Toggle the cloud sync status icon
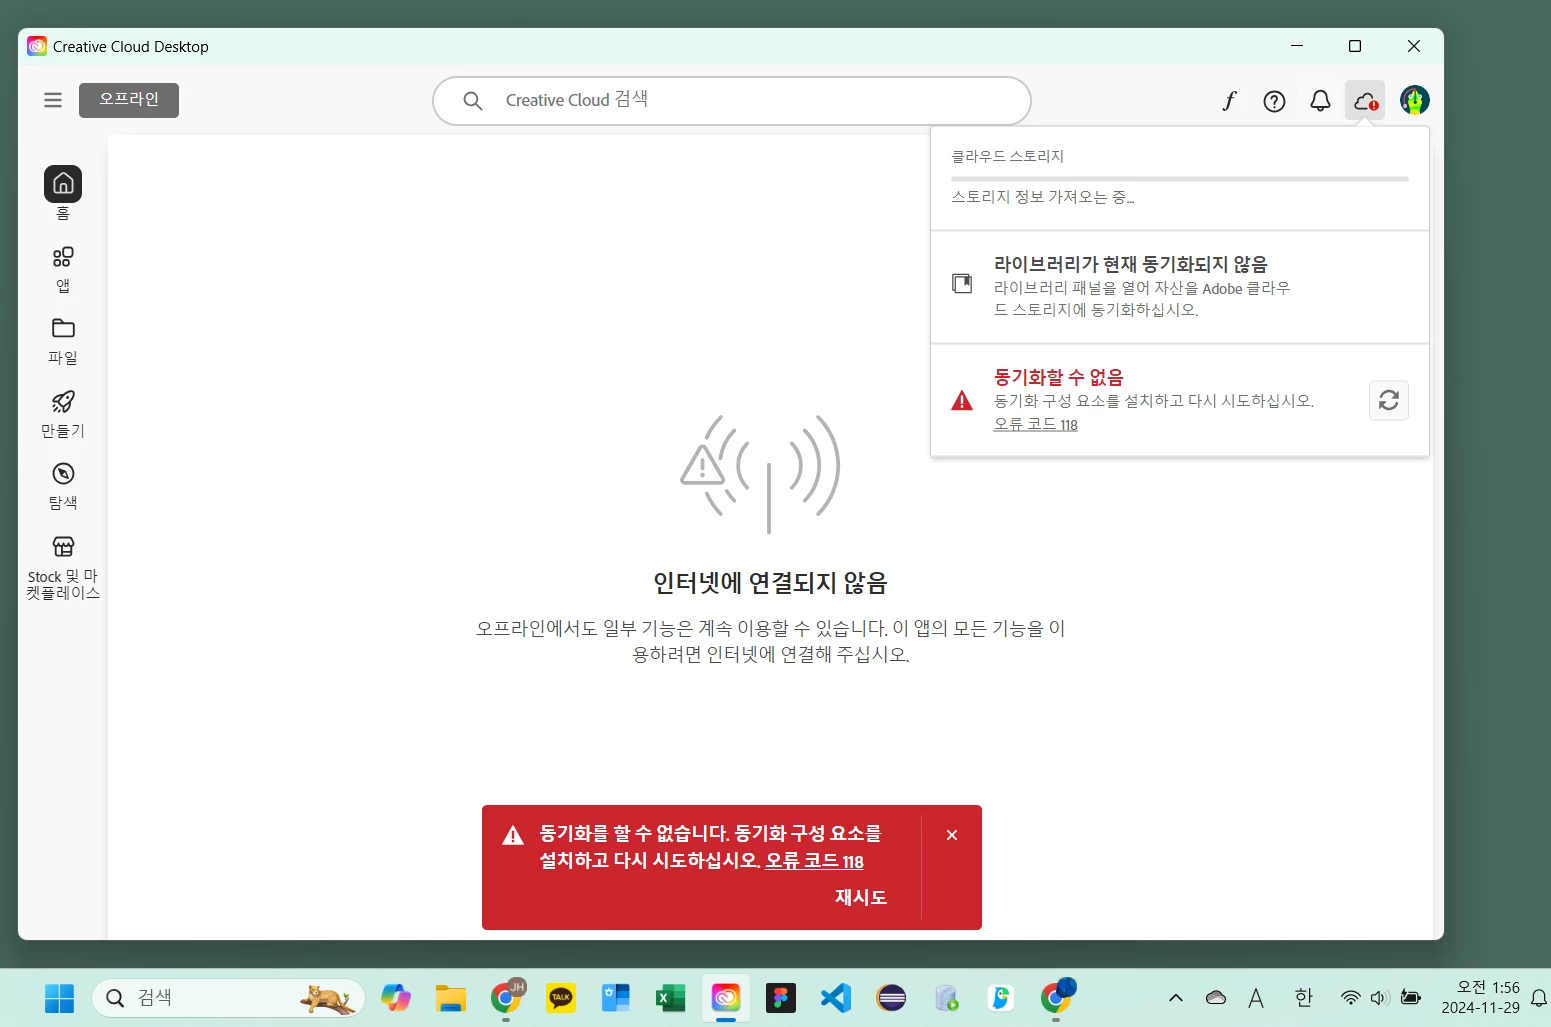 point(1365,101)
